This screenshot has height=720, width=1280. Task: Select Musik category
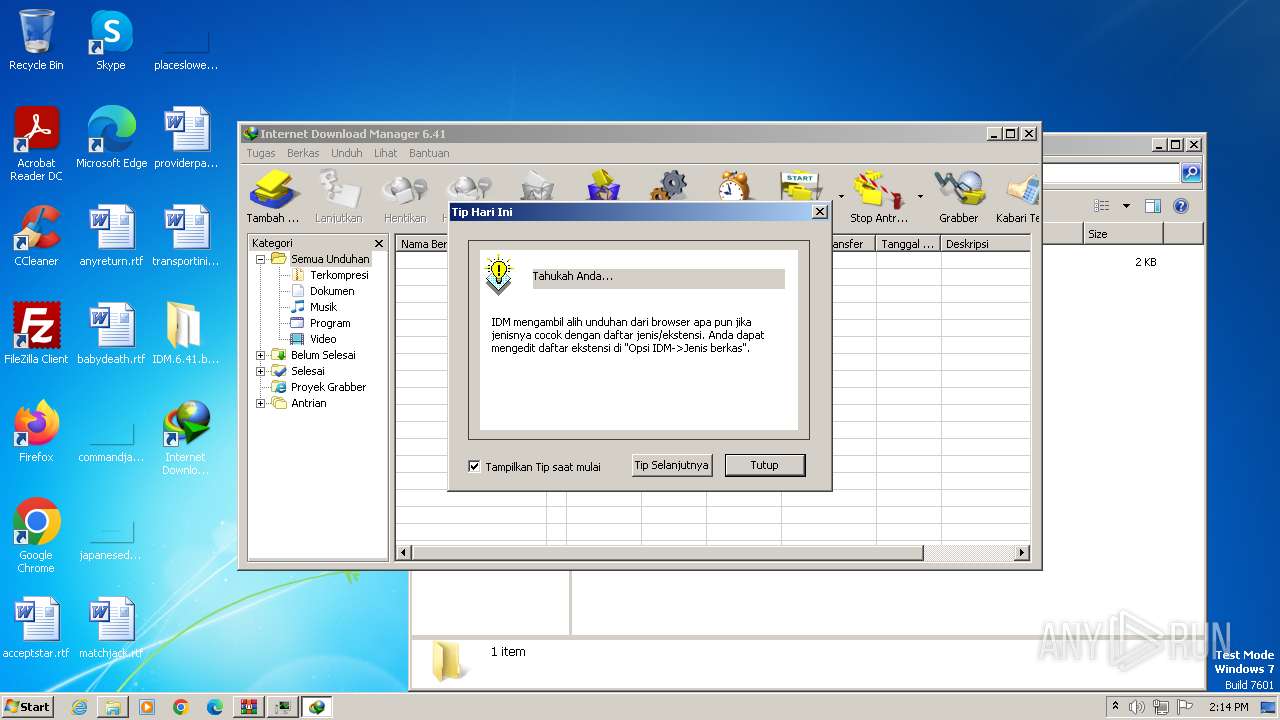point(324,307)
